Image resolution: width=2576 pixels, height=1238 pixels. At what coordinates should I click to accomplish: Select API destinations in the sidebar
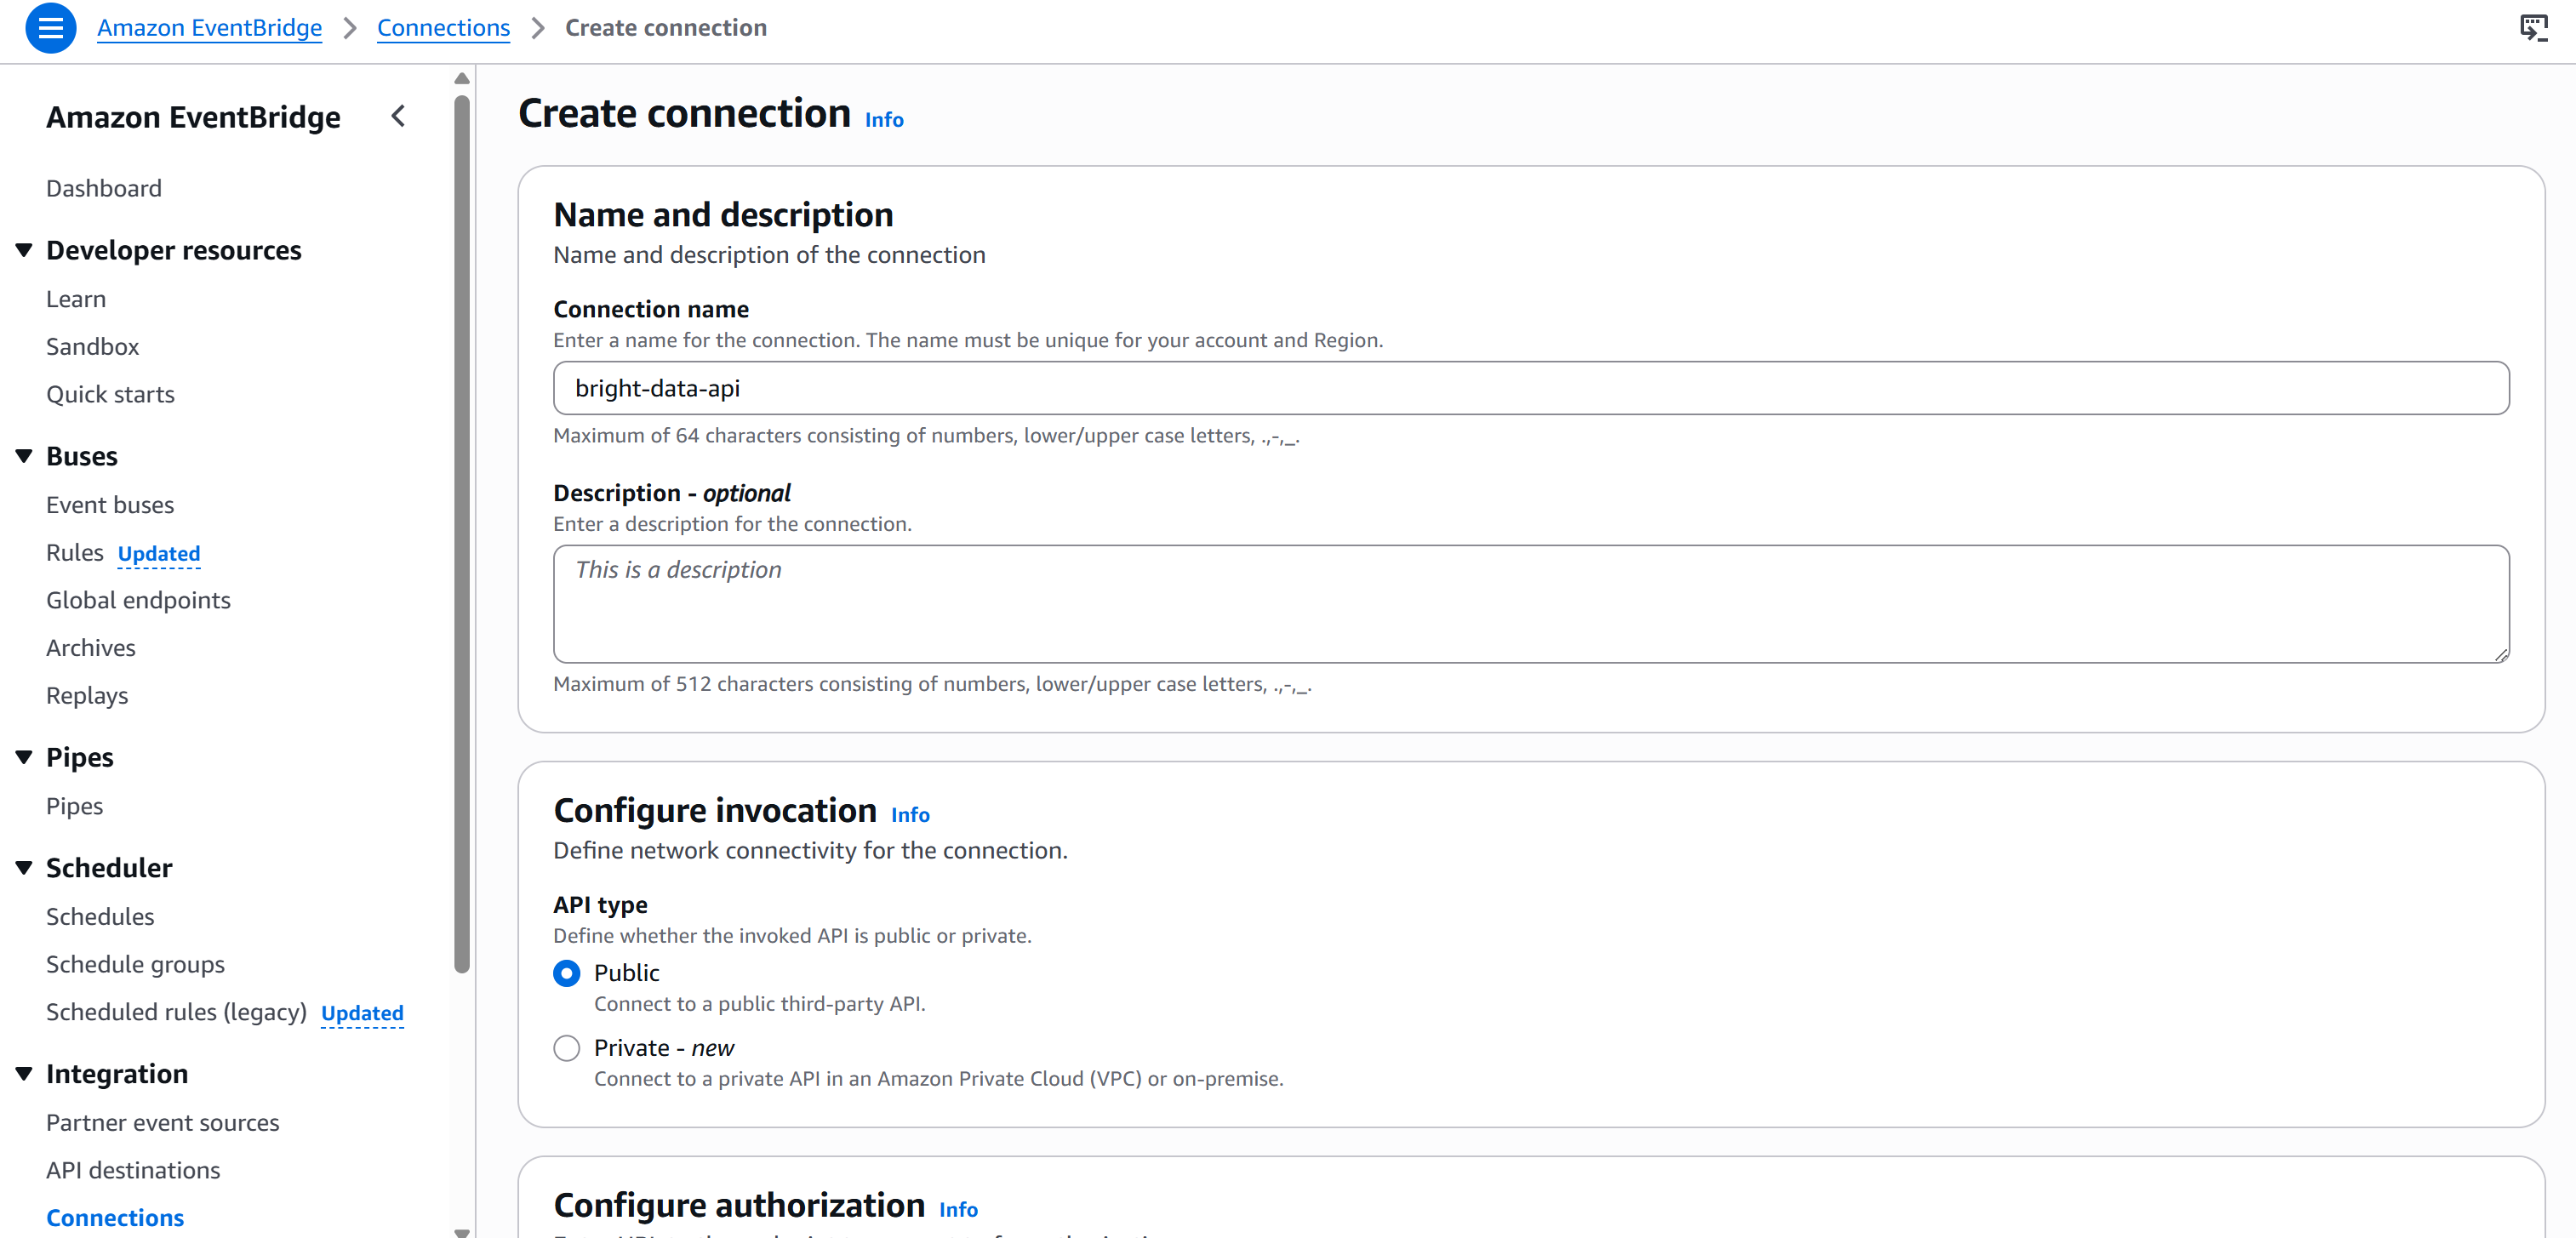[x=133, y=1170]
